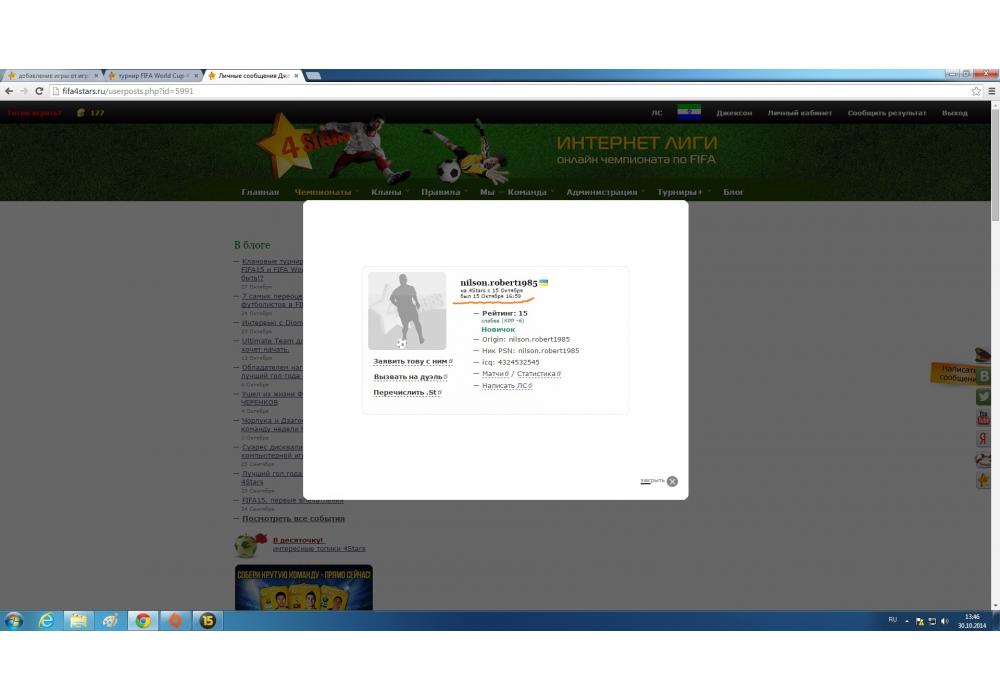Screen dimensions: 1000x700
Task: Launch Internet Explorer from taskbar
Action: click(46, 620)
